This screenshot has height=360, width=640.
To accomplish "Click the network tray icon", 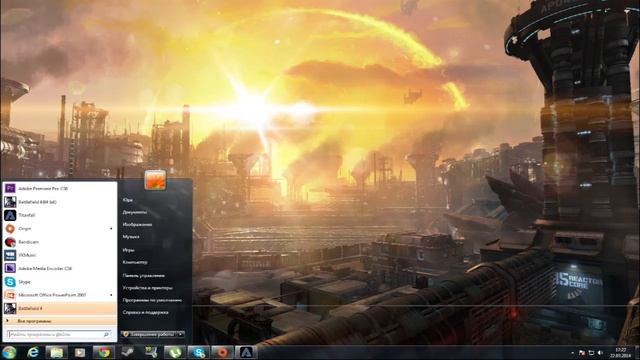I will pos(591,353).
